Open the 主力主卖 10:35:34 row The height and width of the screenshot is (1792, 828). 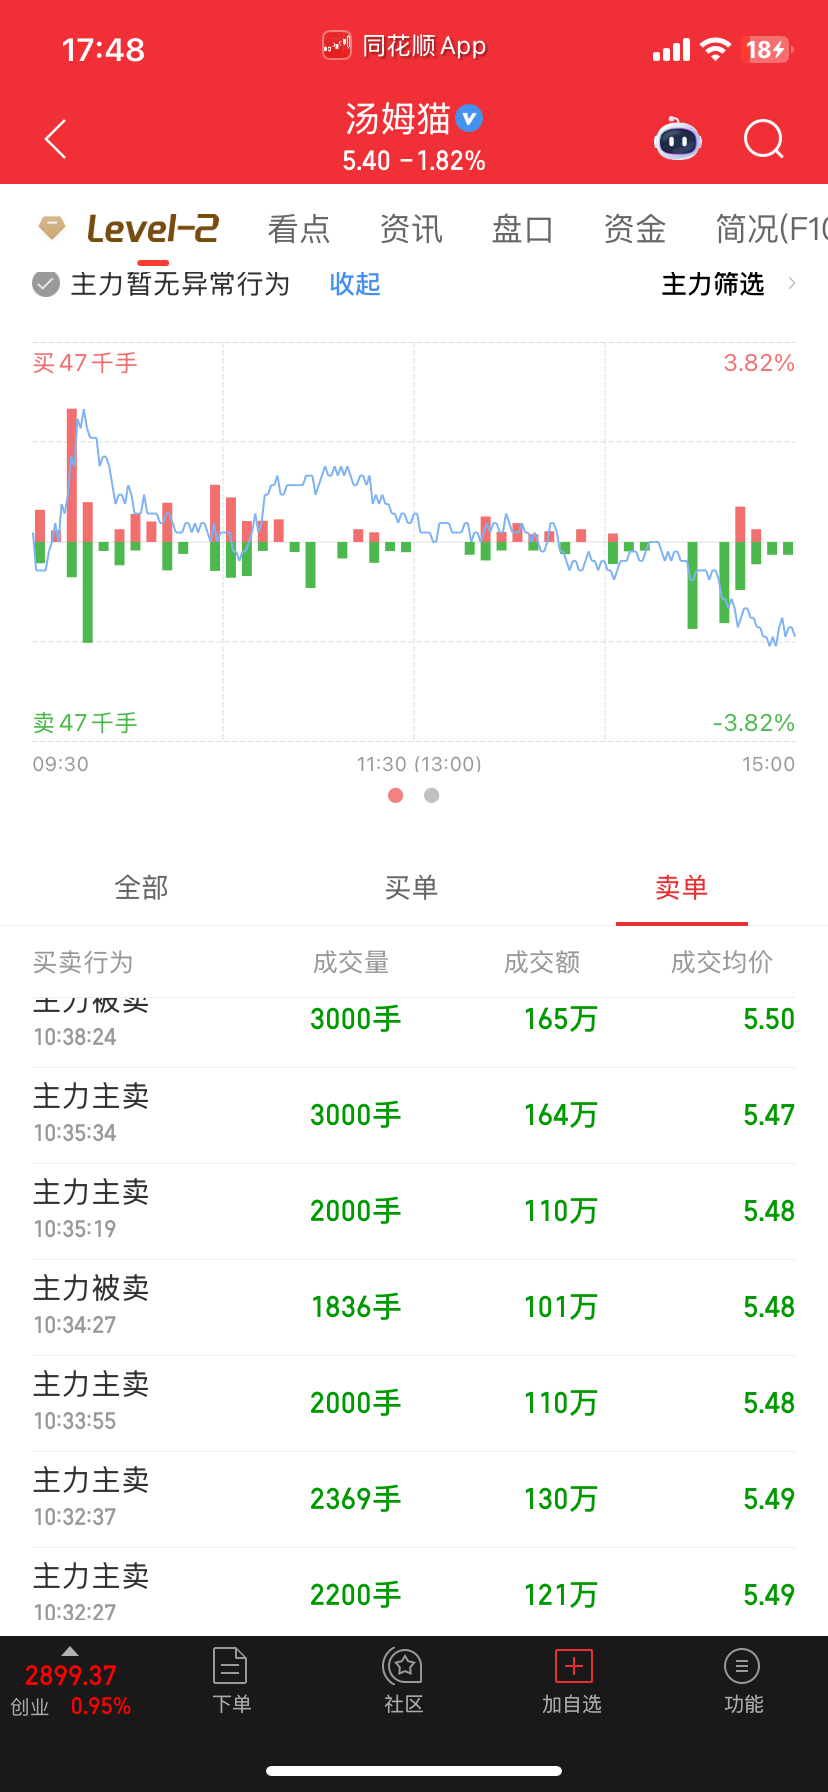pyautogui.click(x=414, y=1115)
